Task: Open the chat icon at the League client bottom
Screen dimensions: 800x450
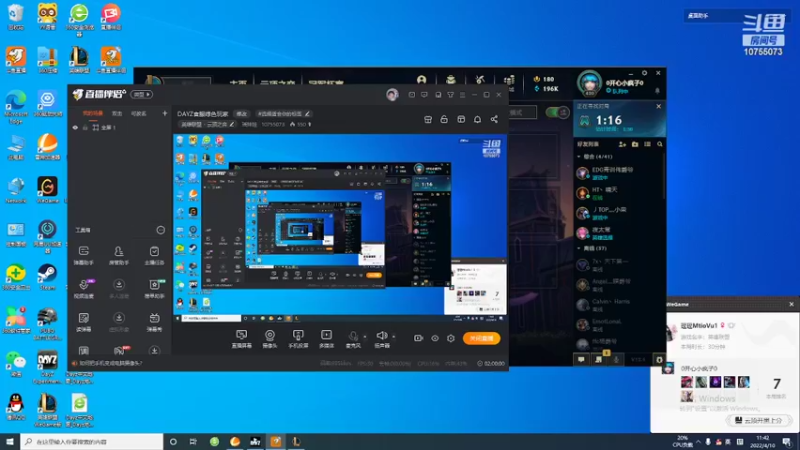Action: pyautogui.click(x=581, y=360)
